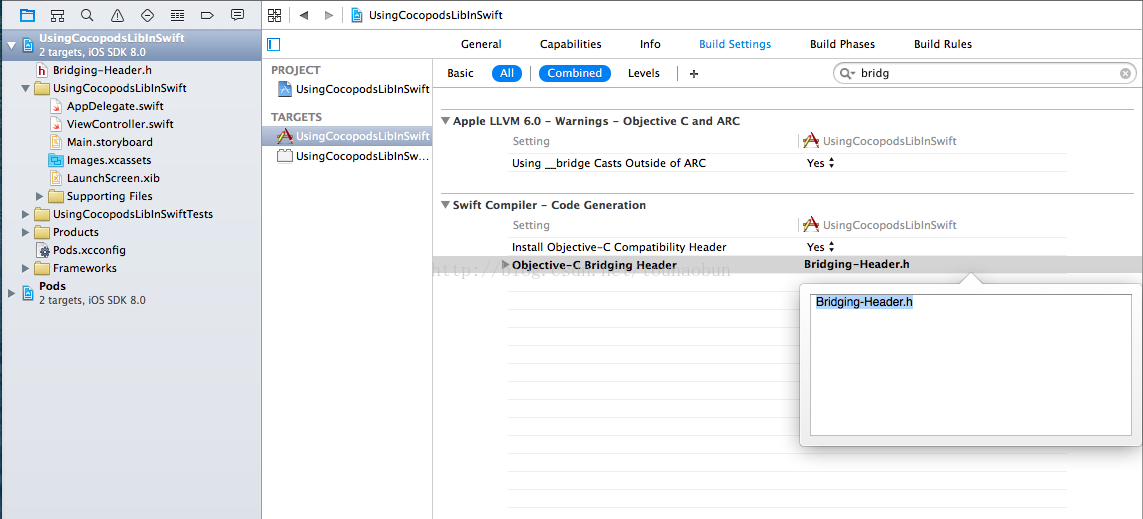Change the __bridge Casts Outside of ARC value

(820, 163)
